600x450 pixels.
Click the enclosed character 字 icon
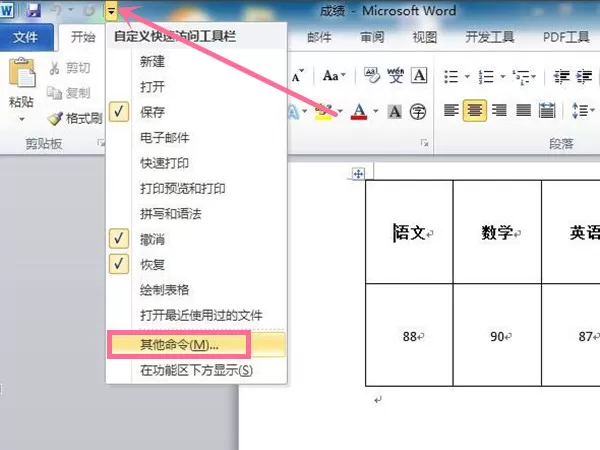(x=417, y=112)
